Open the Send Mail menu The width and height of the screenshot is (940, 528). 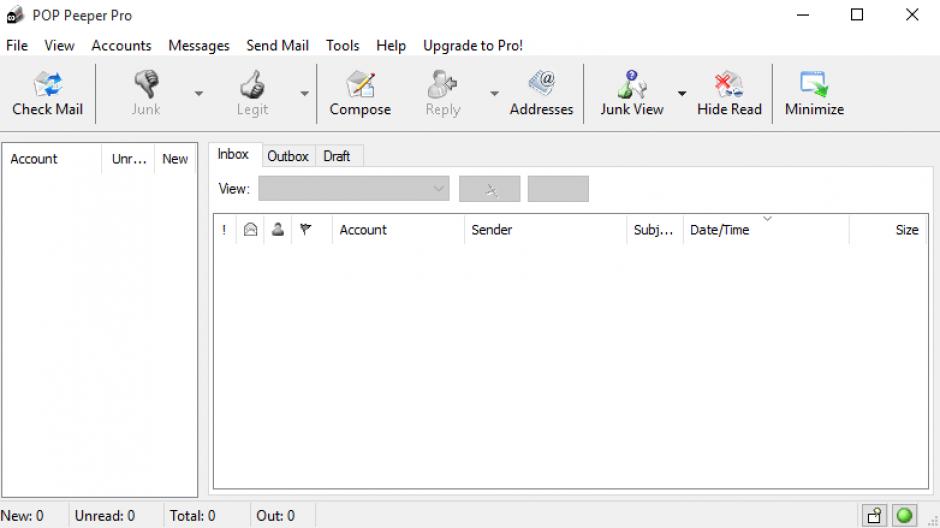click(277, 46)
